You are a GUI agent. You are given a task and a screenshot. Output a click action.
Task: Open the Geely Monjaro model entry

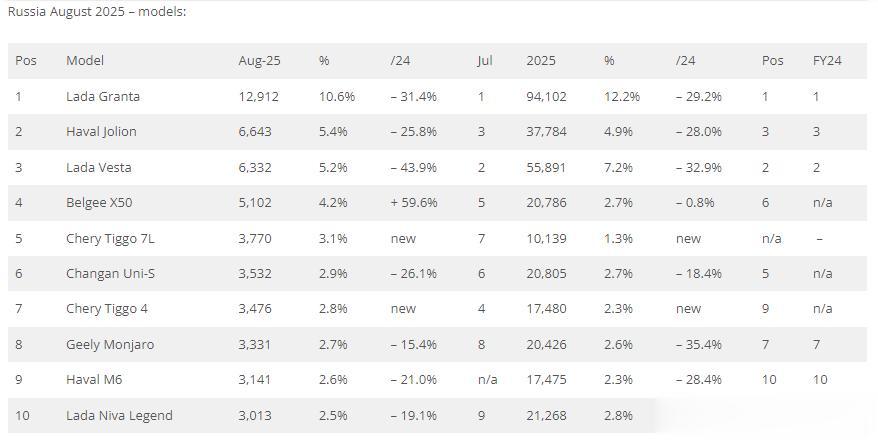pos(110,345)
